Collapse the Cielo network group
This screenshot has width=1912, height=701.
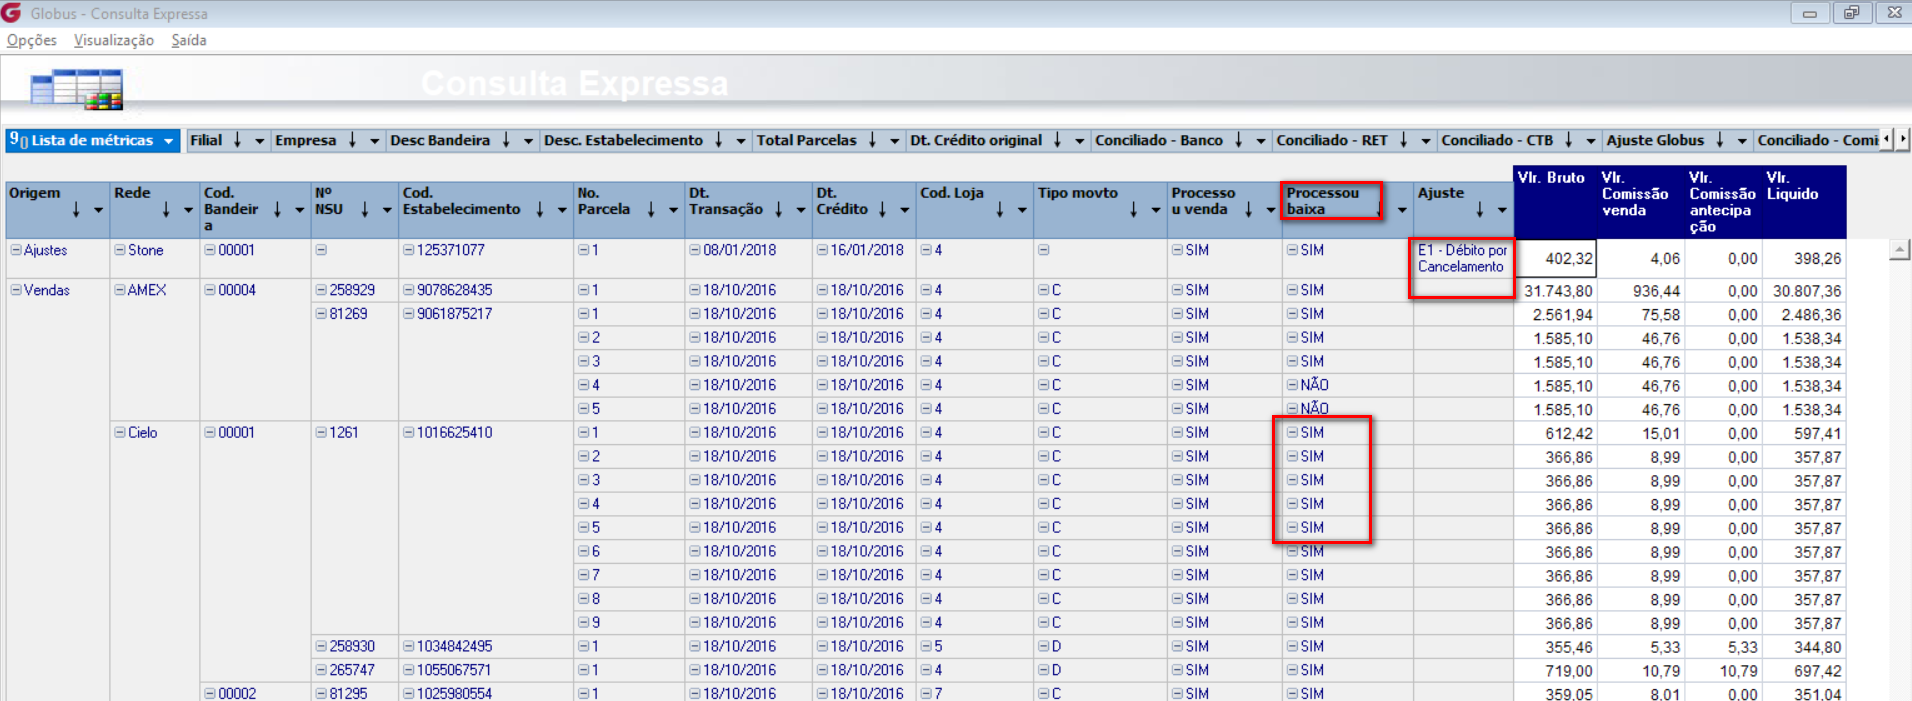(x=120, y=433)
